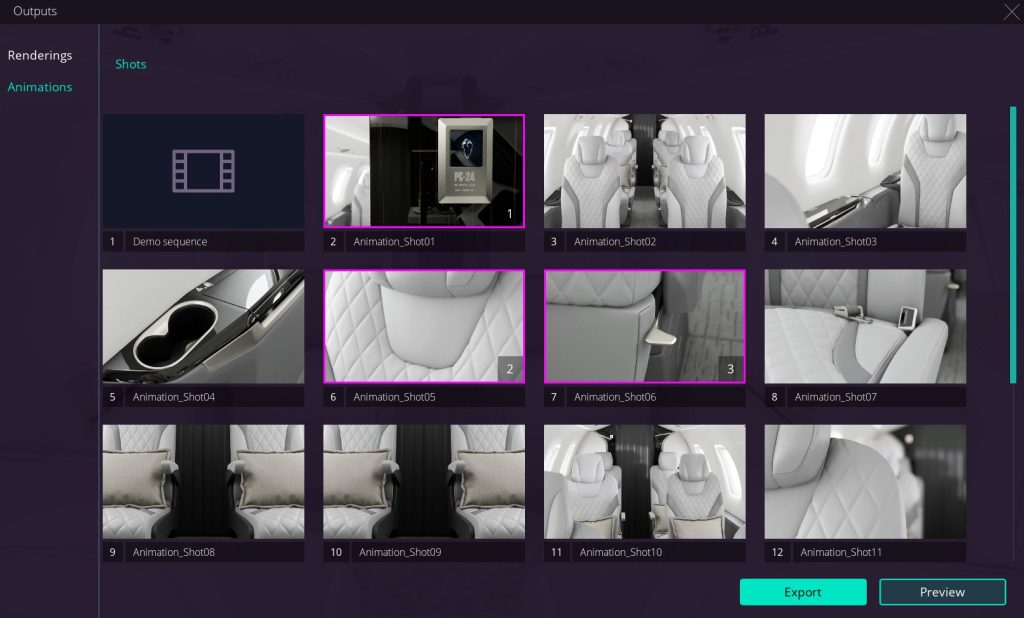Pick the Animation_Shot03 thumbnail
This screenshot has height=618, width=1024.
coord(865,171)
